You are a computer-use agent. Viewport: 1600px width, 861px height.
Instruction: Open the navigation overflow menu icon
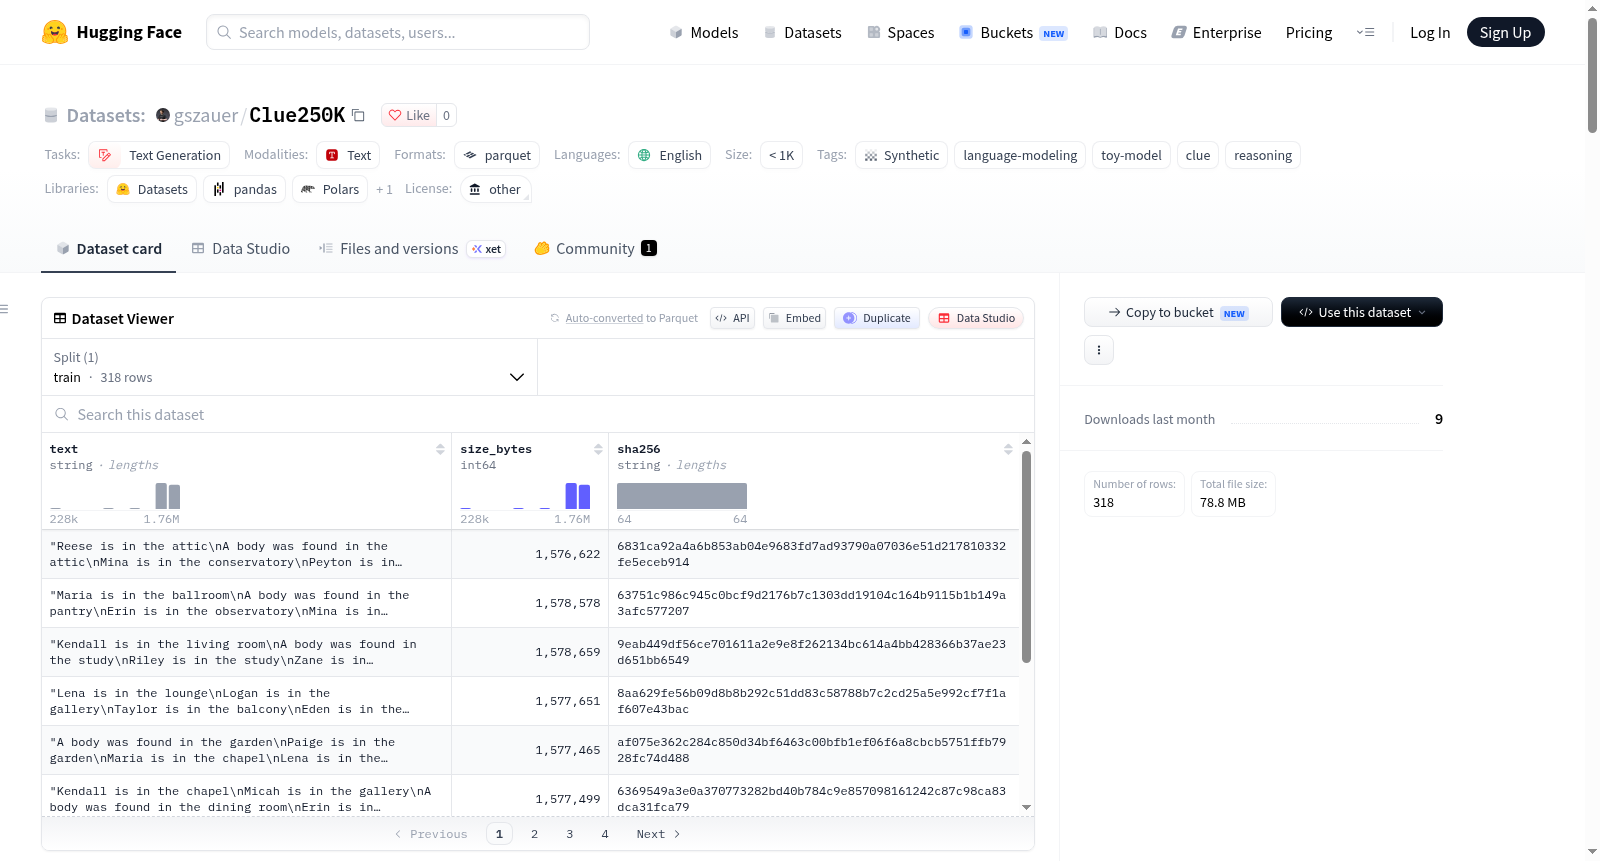tap(1365, 32)
